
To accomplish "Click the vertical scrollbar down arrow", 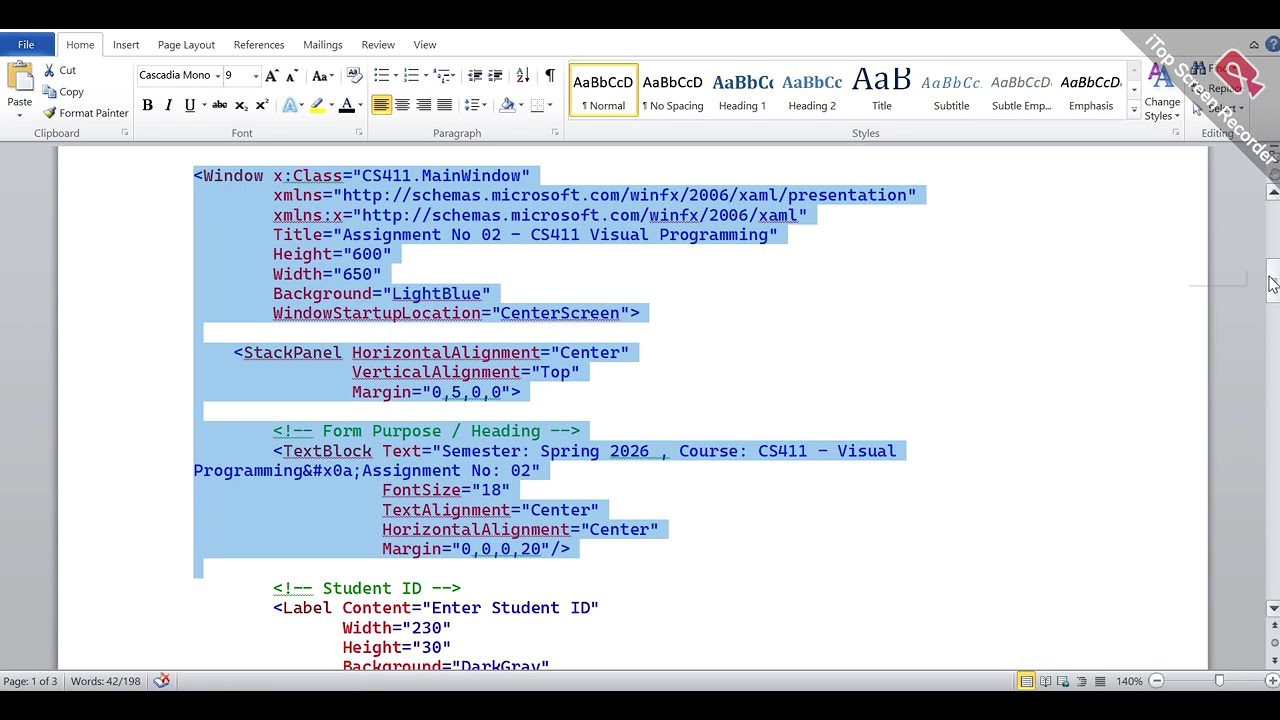I will (x=1274, y=608).
